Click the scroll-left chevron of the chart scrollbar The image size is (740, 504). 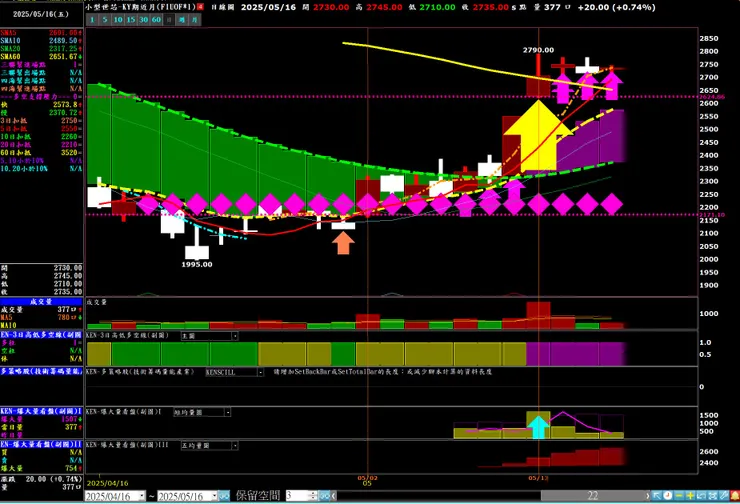point(333,496)
